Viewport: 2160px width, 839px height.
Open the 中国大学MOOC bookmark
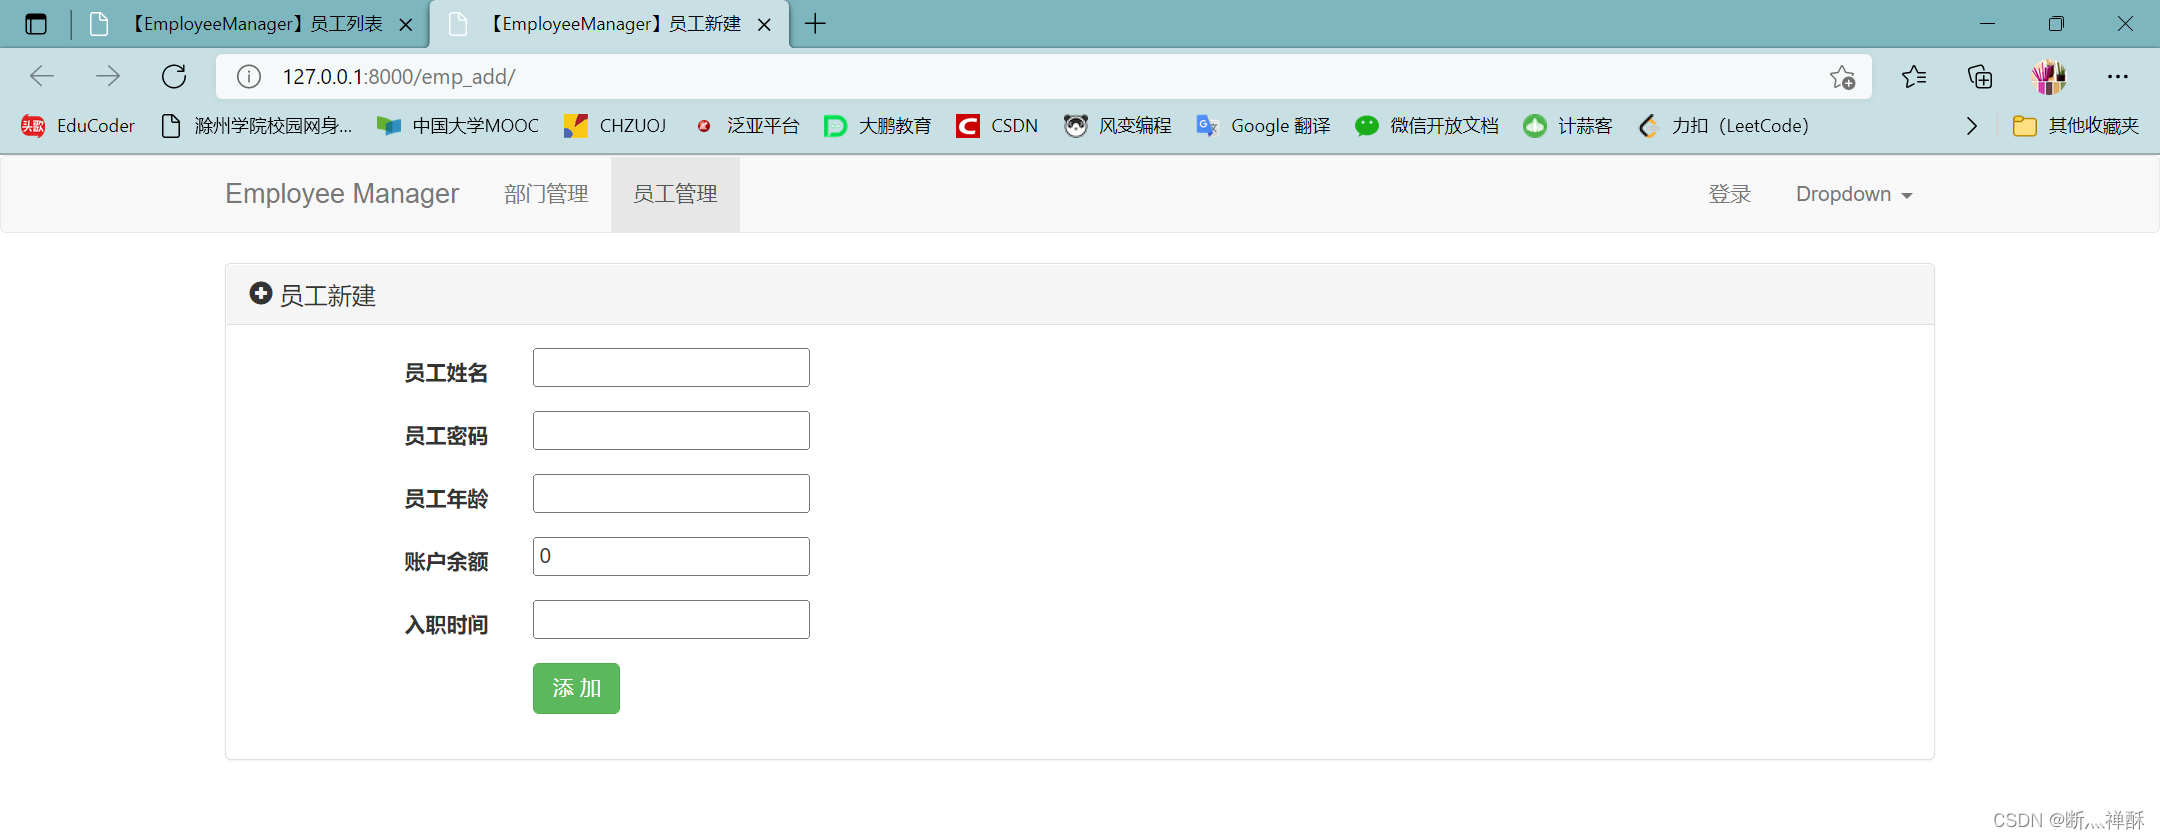point(458,126)
